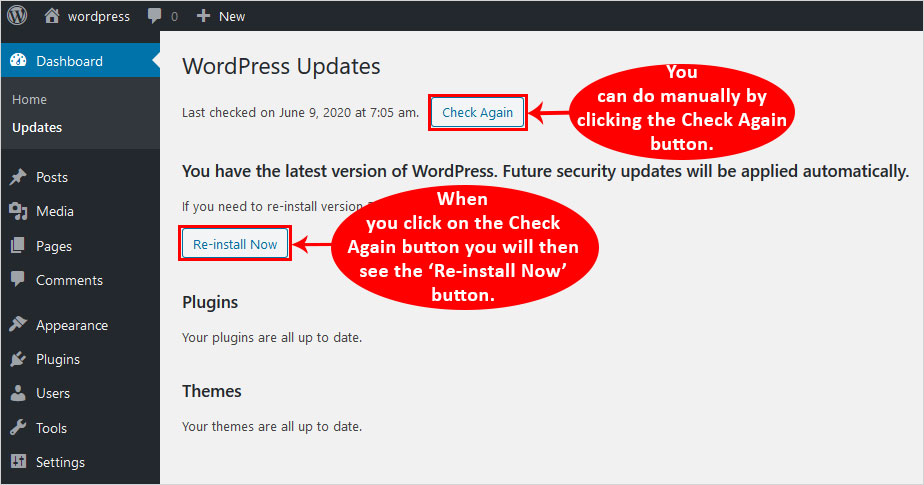Click the plus icon for New content
The width and height of the screenshot is (924, 485).
[203, 16]
